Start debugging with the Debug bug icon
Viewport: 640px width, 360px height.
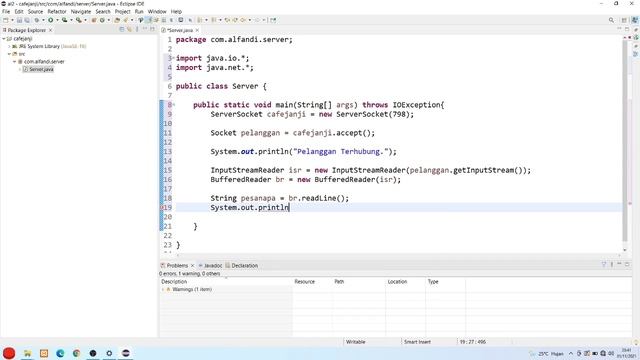click(37, 20)
